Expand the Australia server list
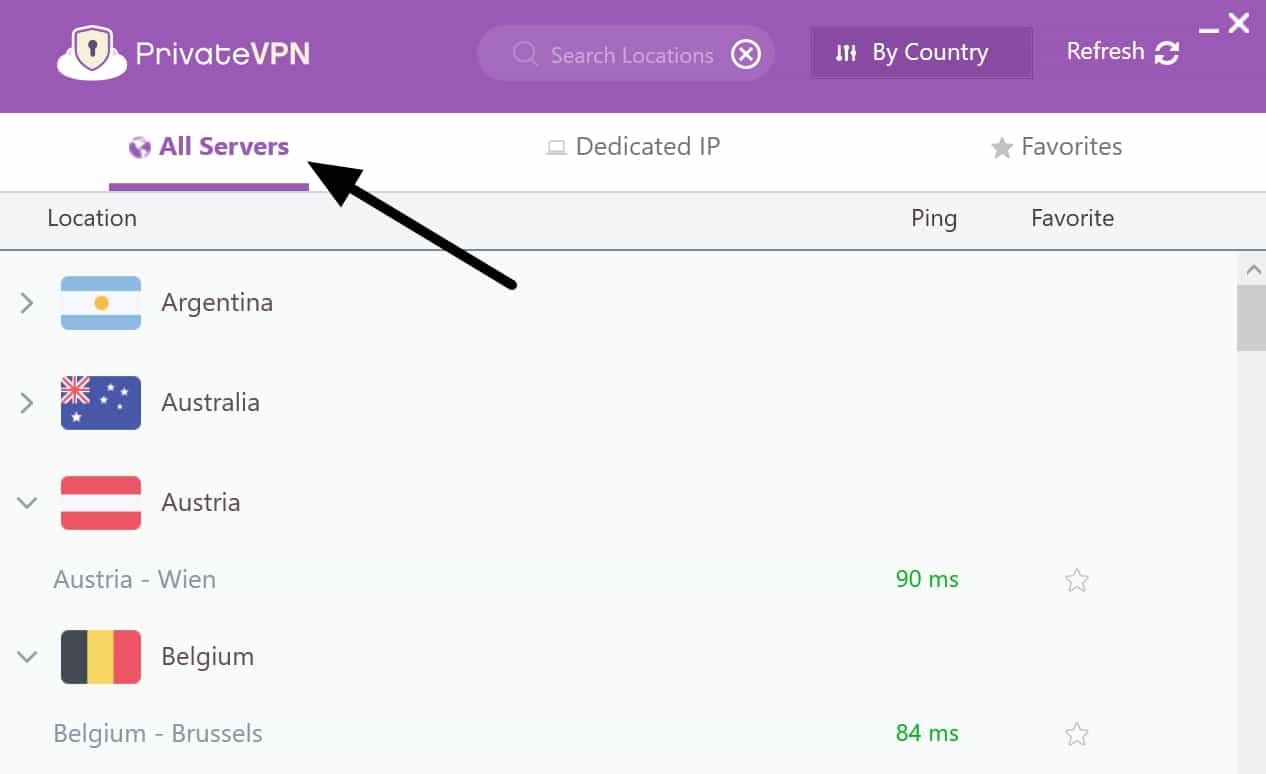The width and height of the screenshot is (1266, 774). pos(27,402)
